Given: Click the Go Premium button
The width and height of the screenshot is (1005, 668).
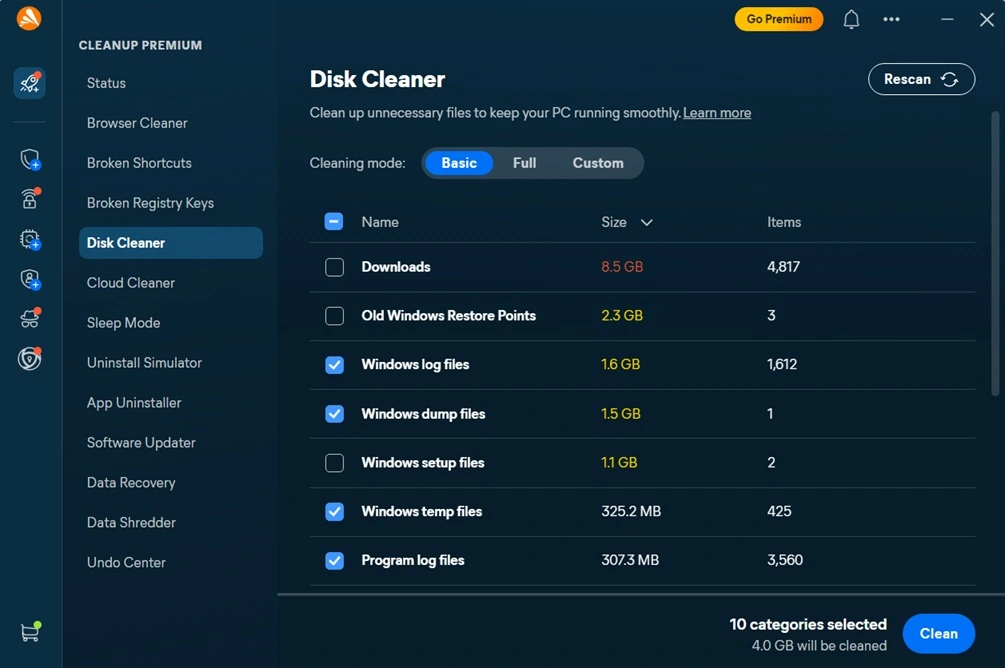Looking at the screenshot, I should coord(779,19).
